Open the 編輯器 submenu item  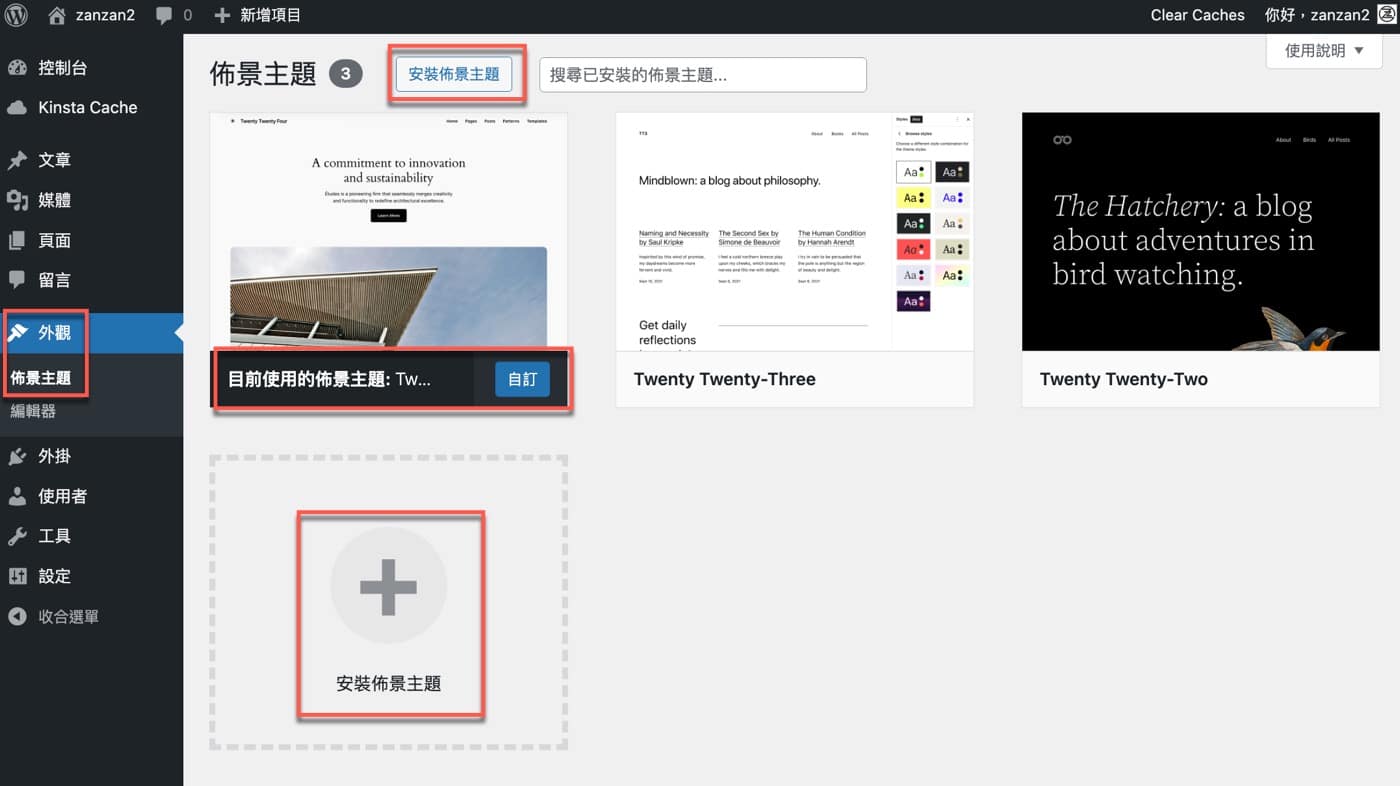click(x=33, y=411)
